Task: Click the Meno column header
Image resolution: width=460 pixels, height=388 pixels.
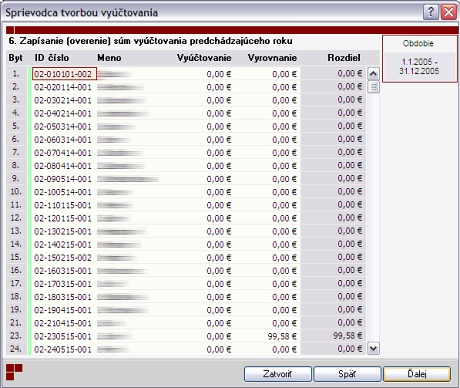Action: (109, 58)
